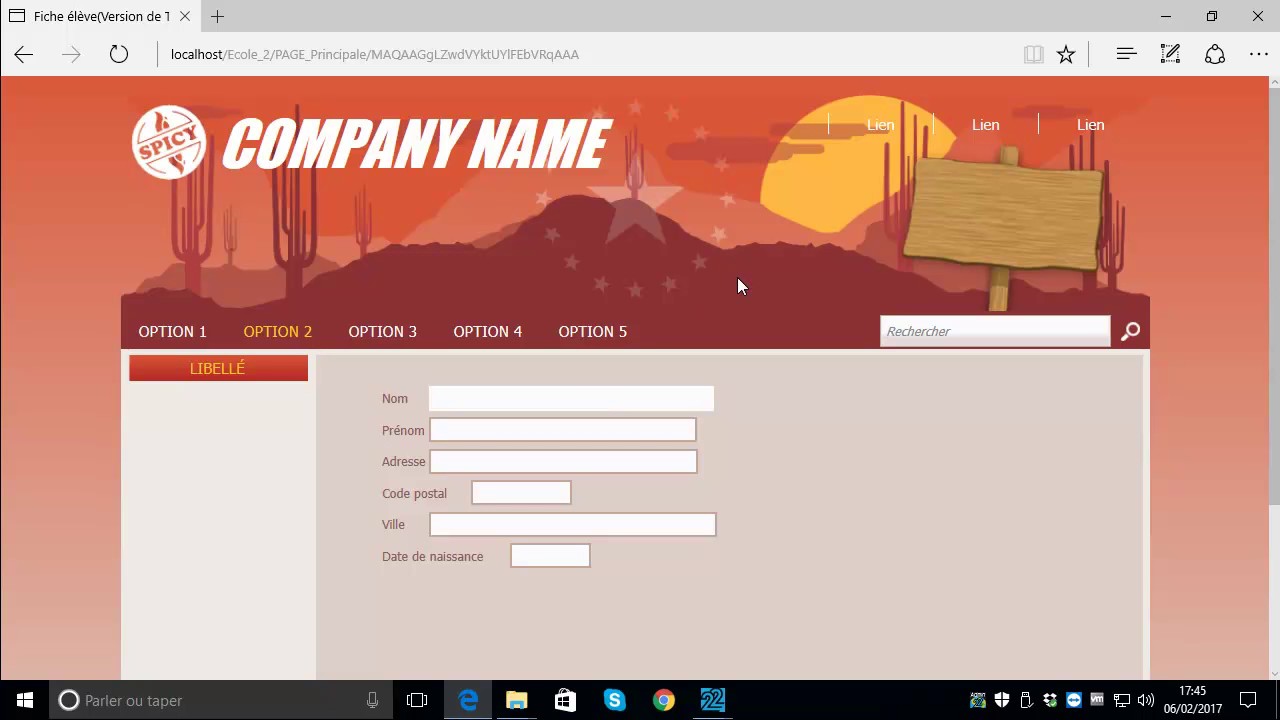Click the last Lien link

click(1091, 125)
